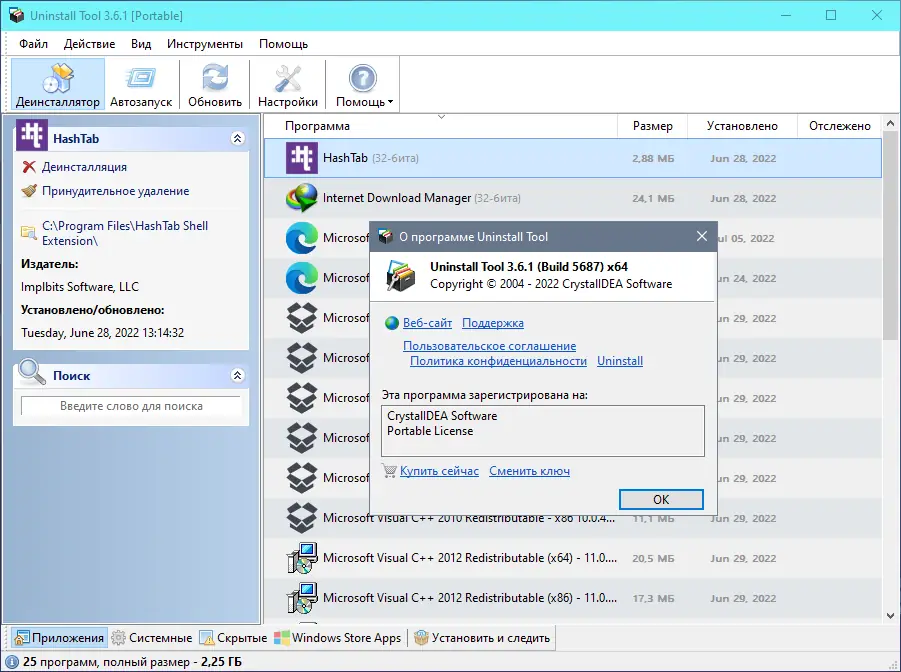Close the О программе Uninstall Tool dialog
This screenshot has width=901, height=672.
pyautogui.click(x=702, y=236)
